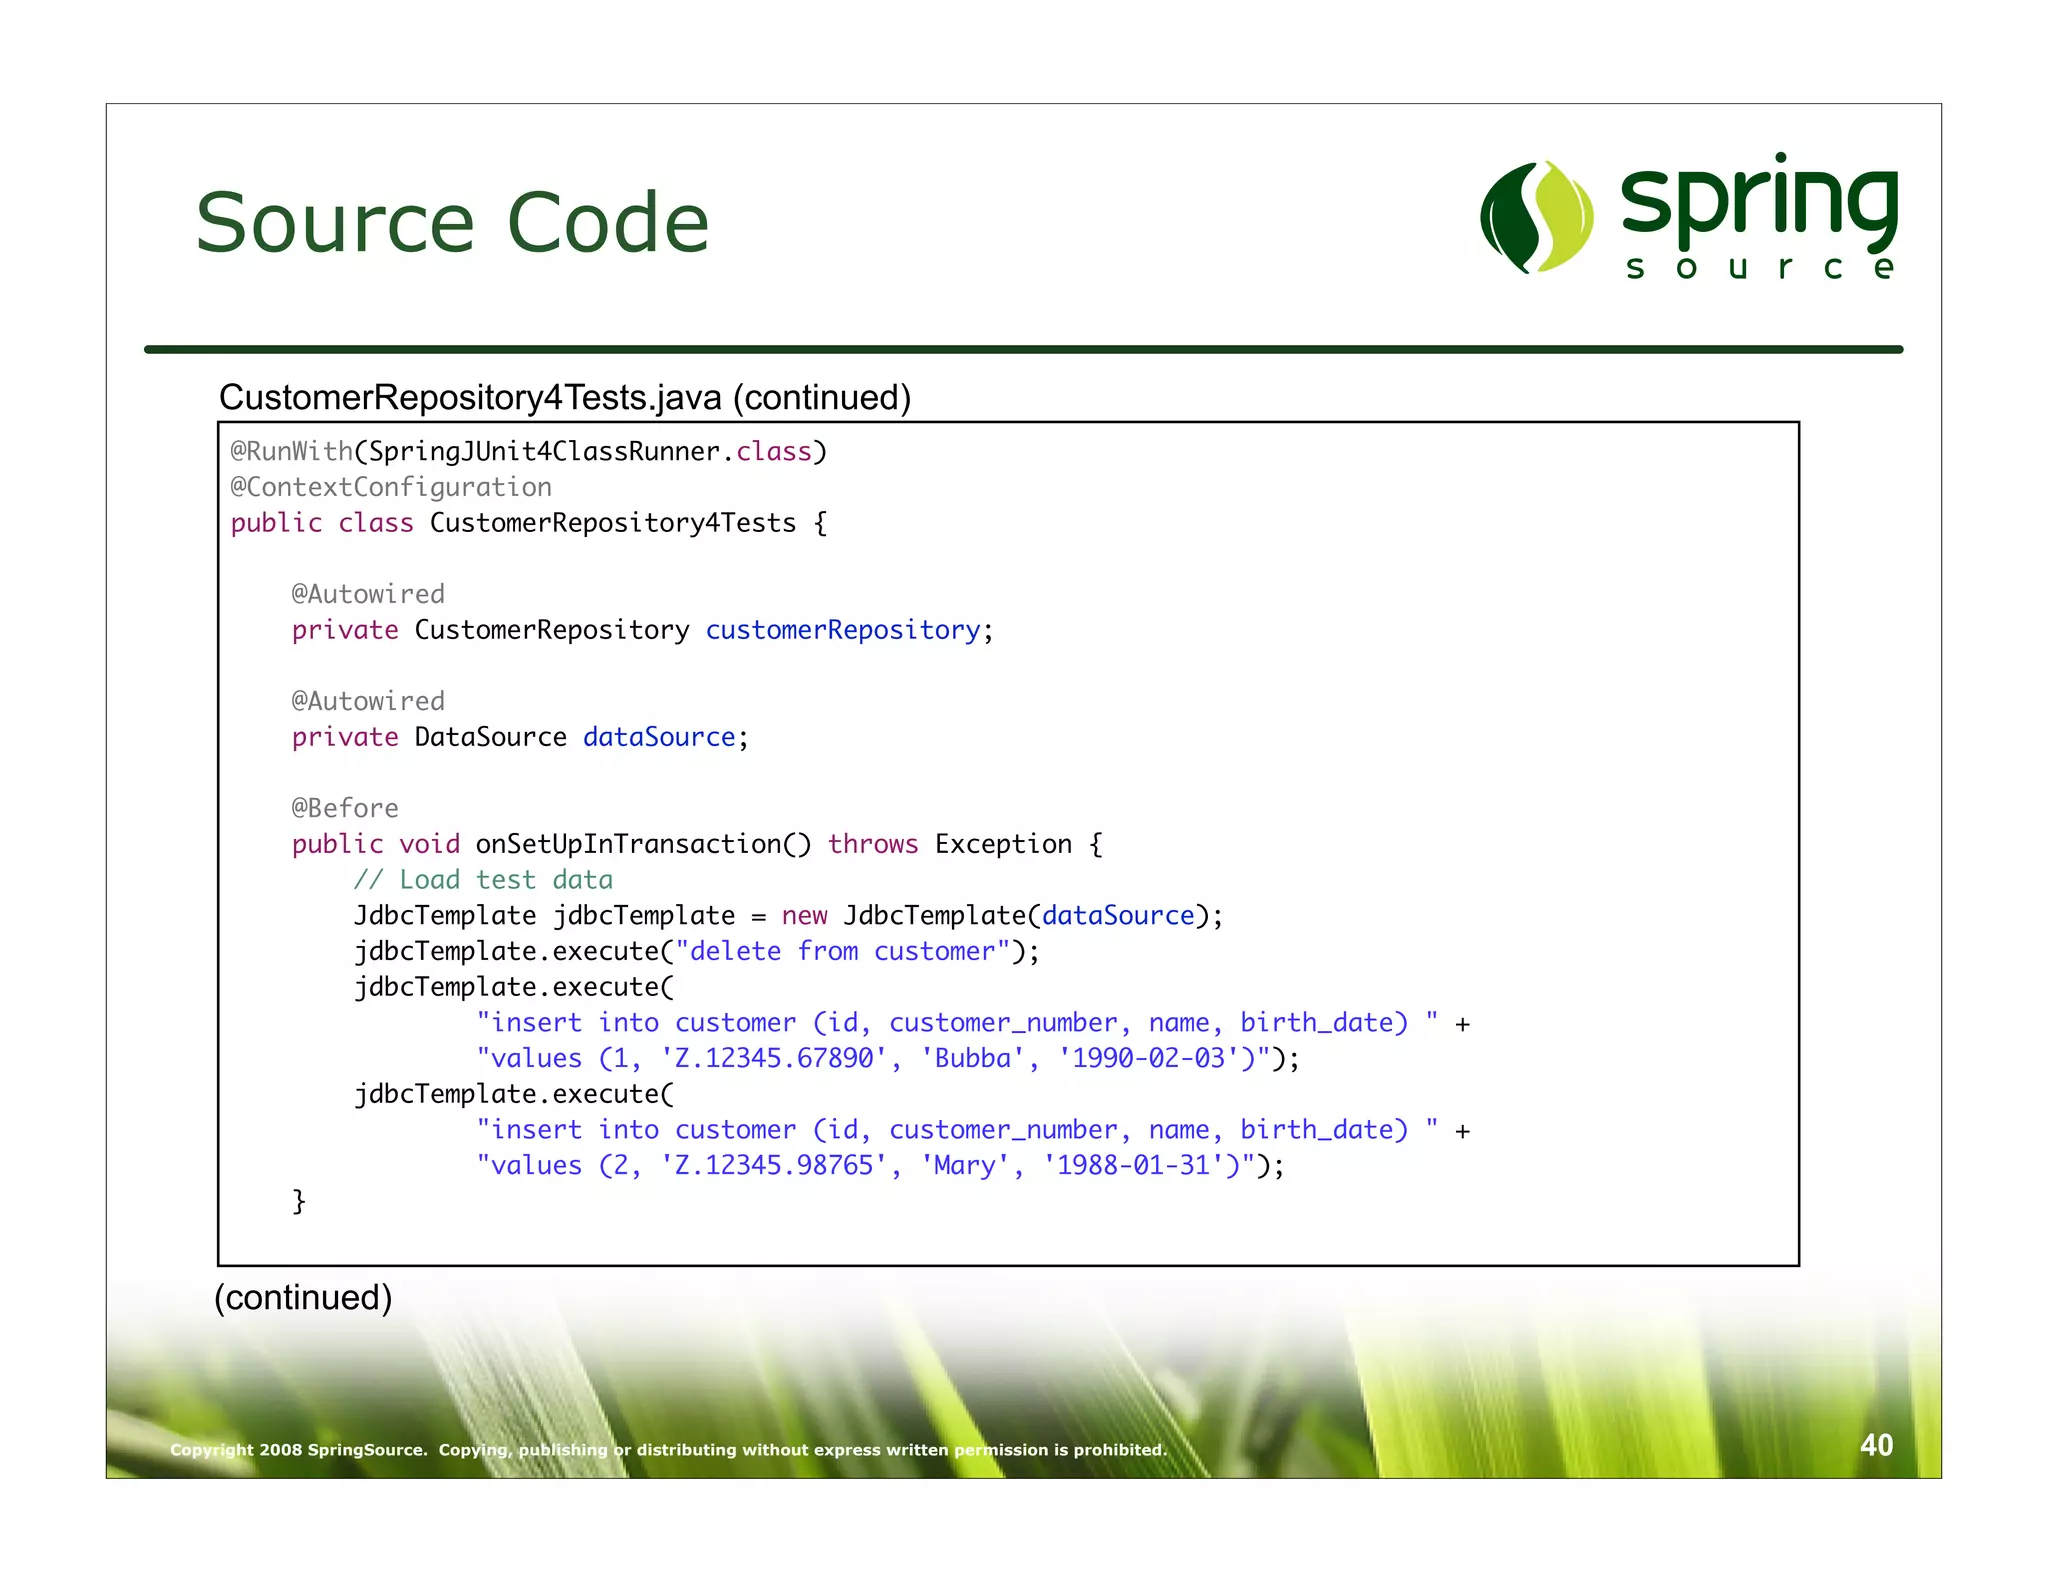
Task: Click the SpringSource leaf logo icon
Action: tap(1537, 217)
